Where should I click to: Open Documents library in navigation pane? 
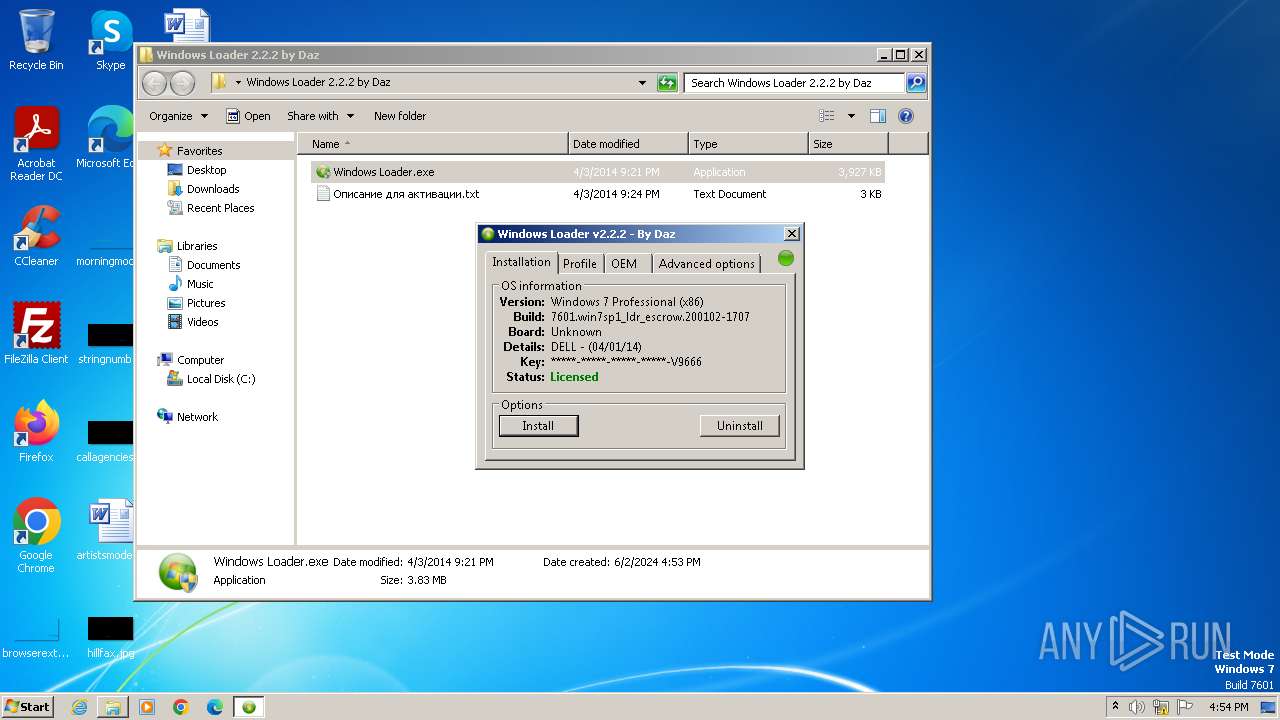click(213, 265)
